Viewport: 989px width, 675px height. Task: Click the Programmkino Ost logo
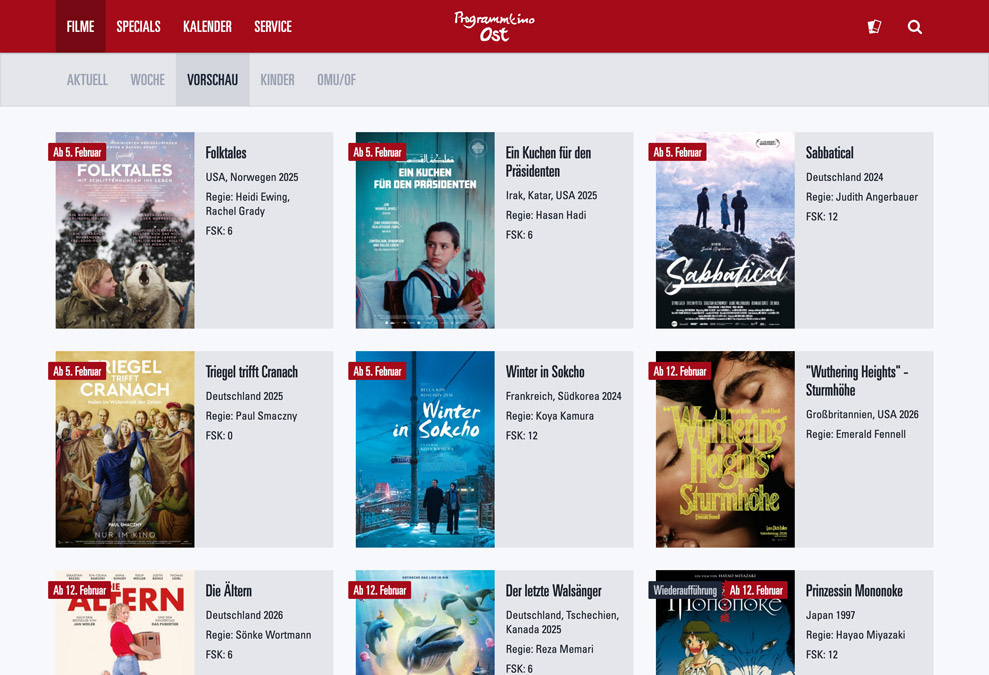point(494,26)
